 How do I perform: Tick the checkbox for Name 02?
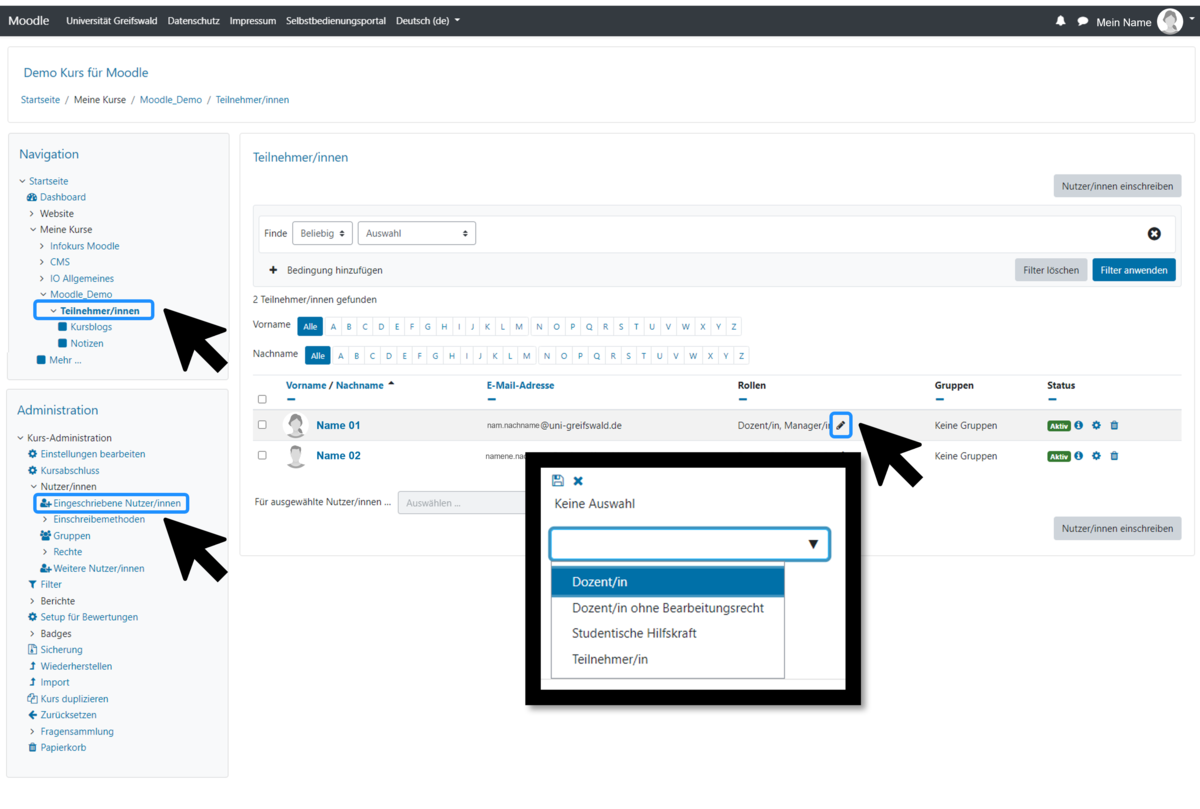pyautogui.click(x=262, y=455)
